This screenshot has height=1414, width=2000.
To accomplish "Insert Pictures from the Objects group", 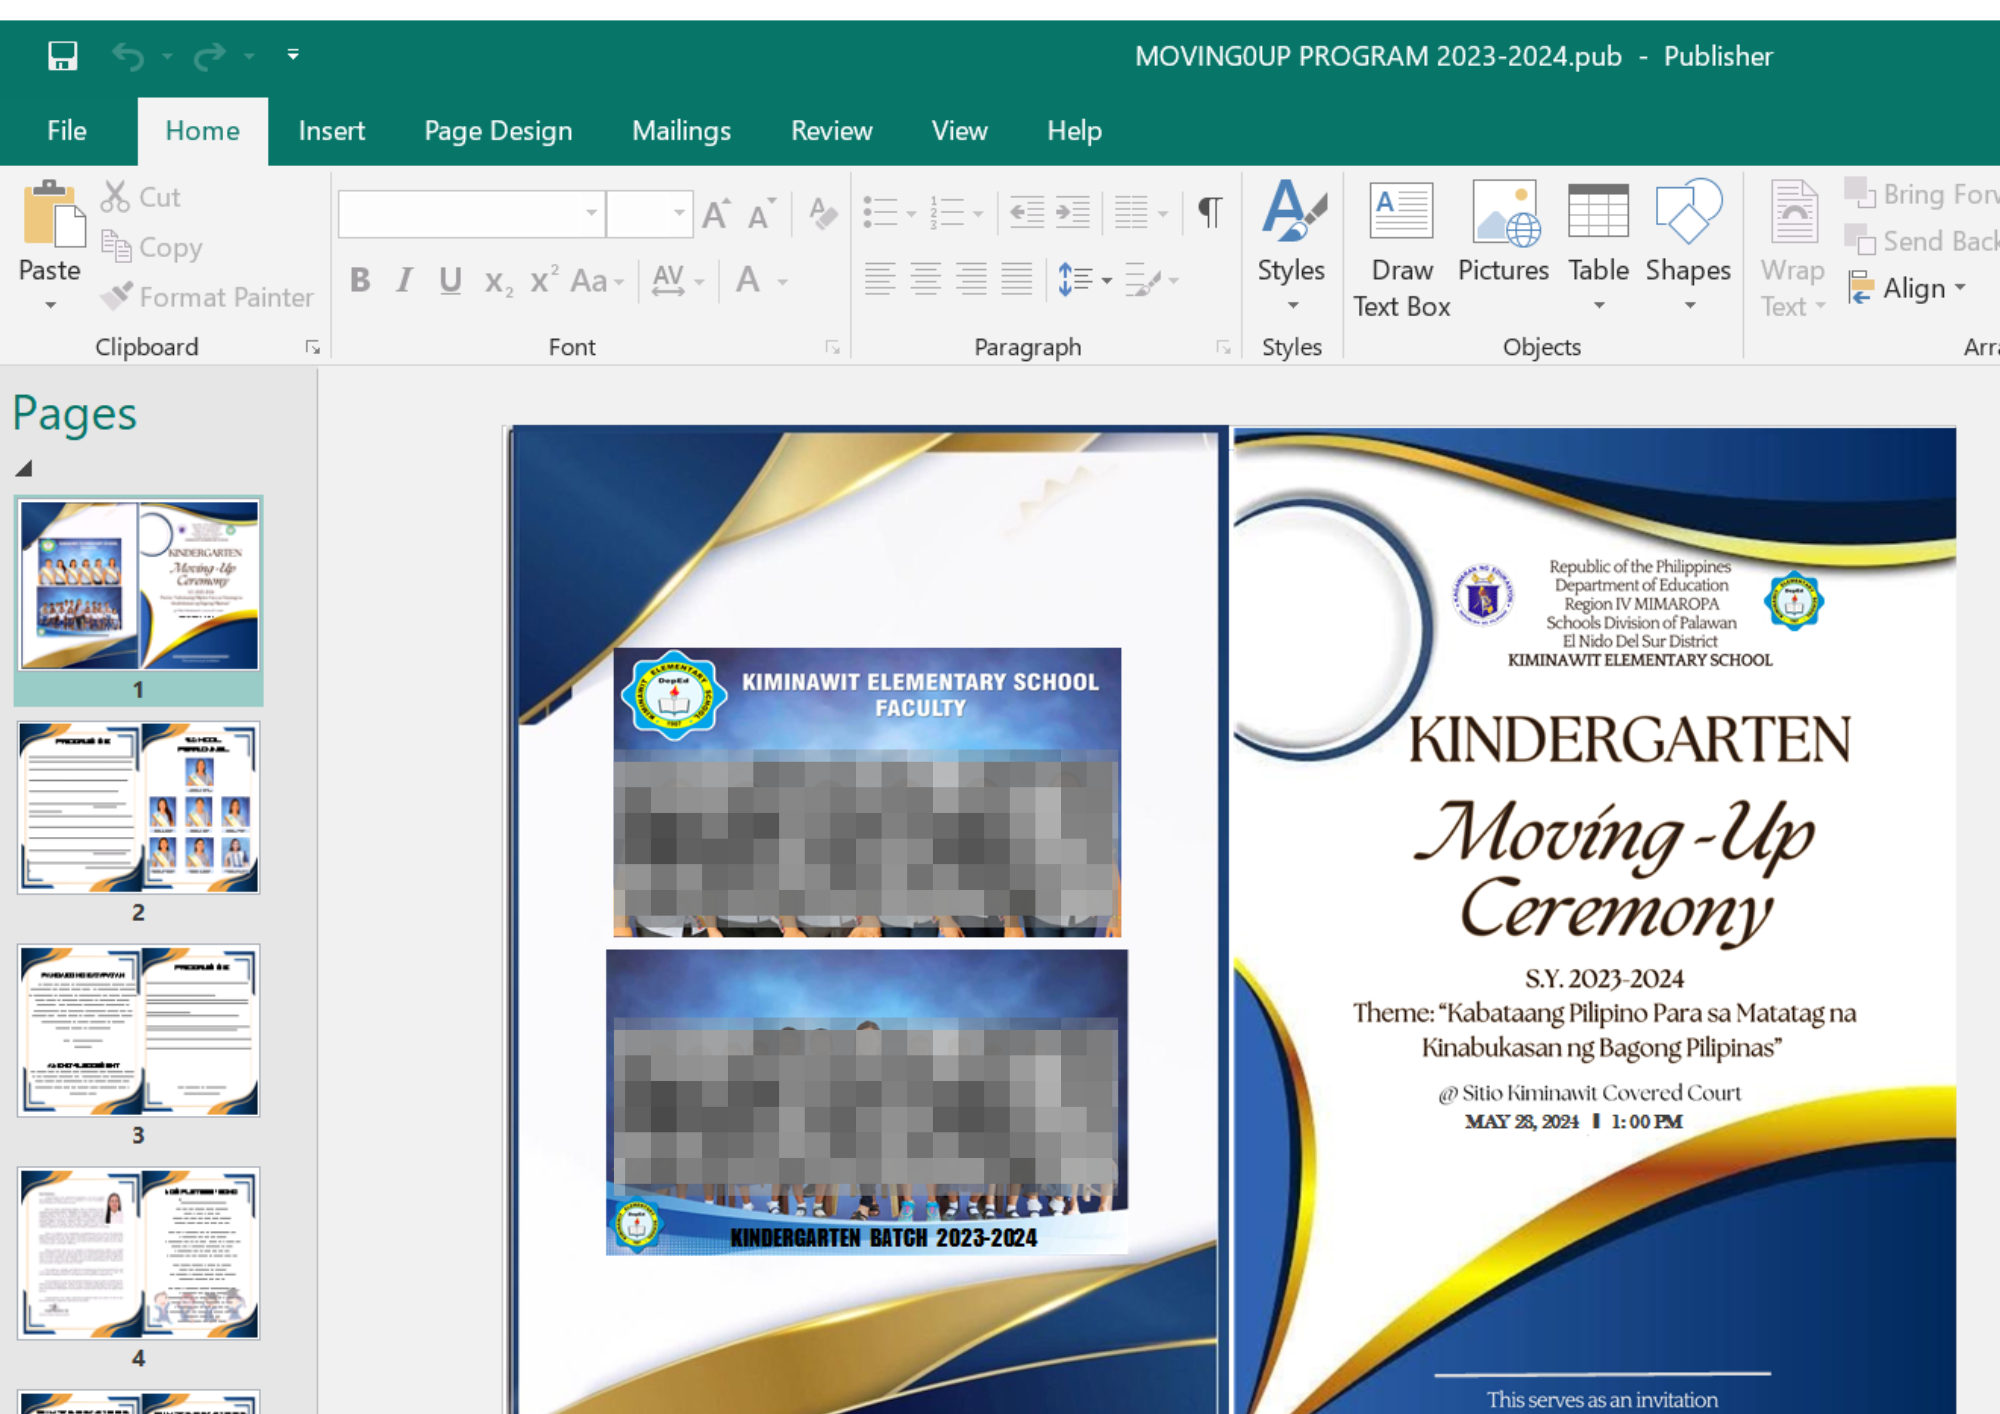I will (1503, 232).
